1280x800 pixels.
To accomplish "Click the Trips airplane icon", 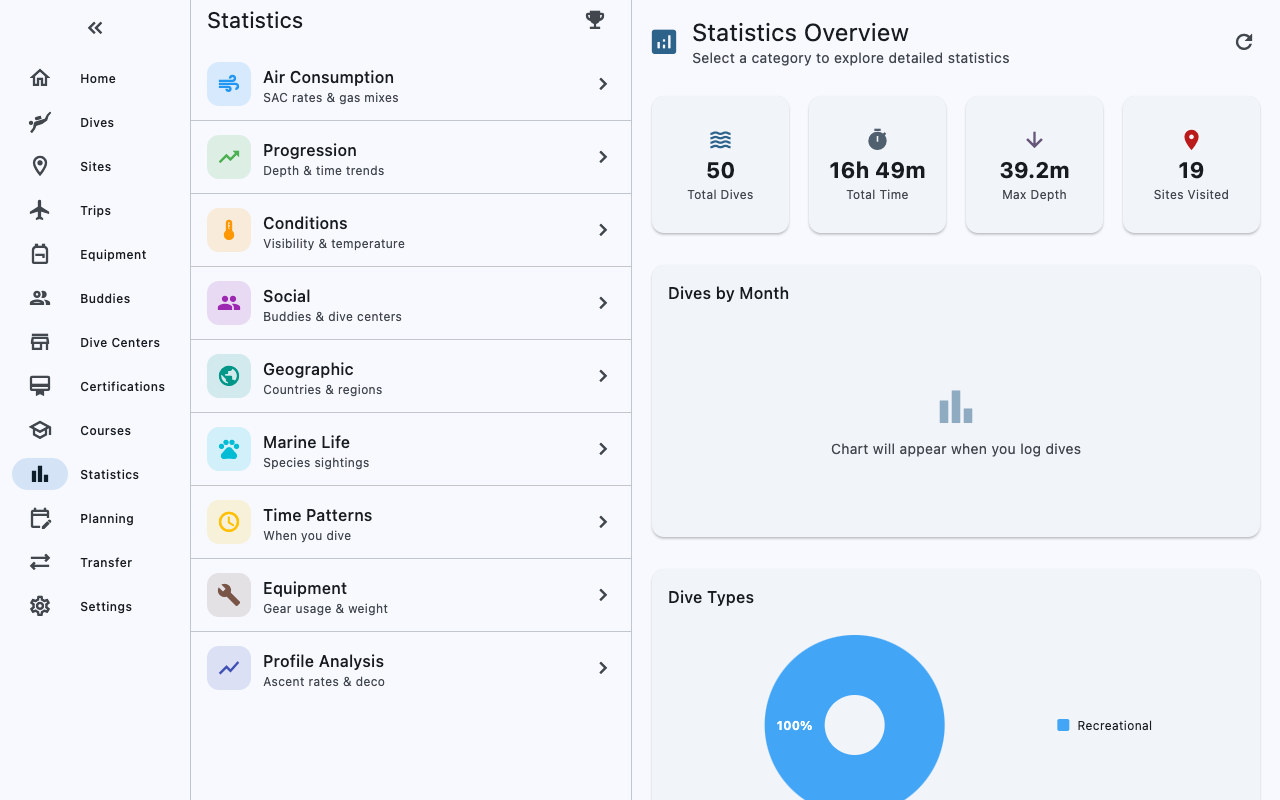I will coord(40,210).
